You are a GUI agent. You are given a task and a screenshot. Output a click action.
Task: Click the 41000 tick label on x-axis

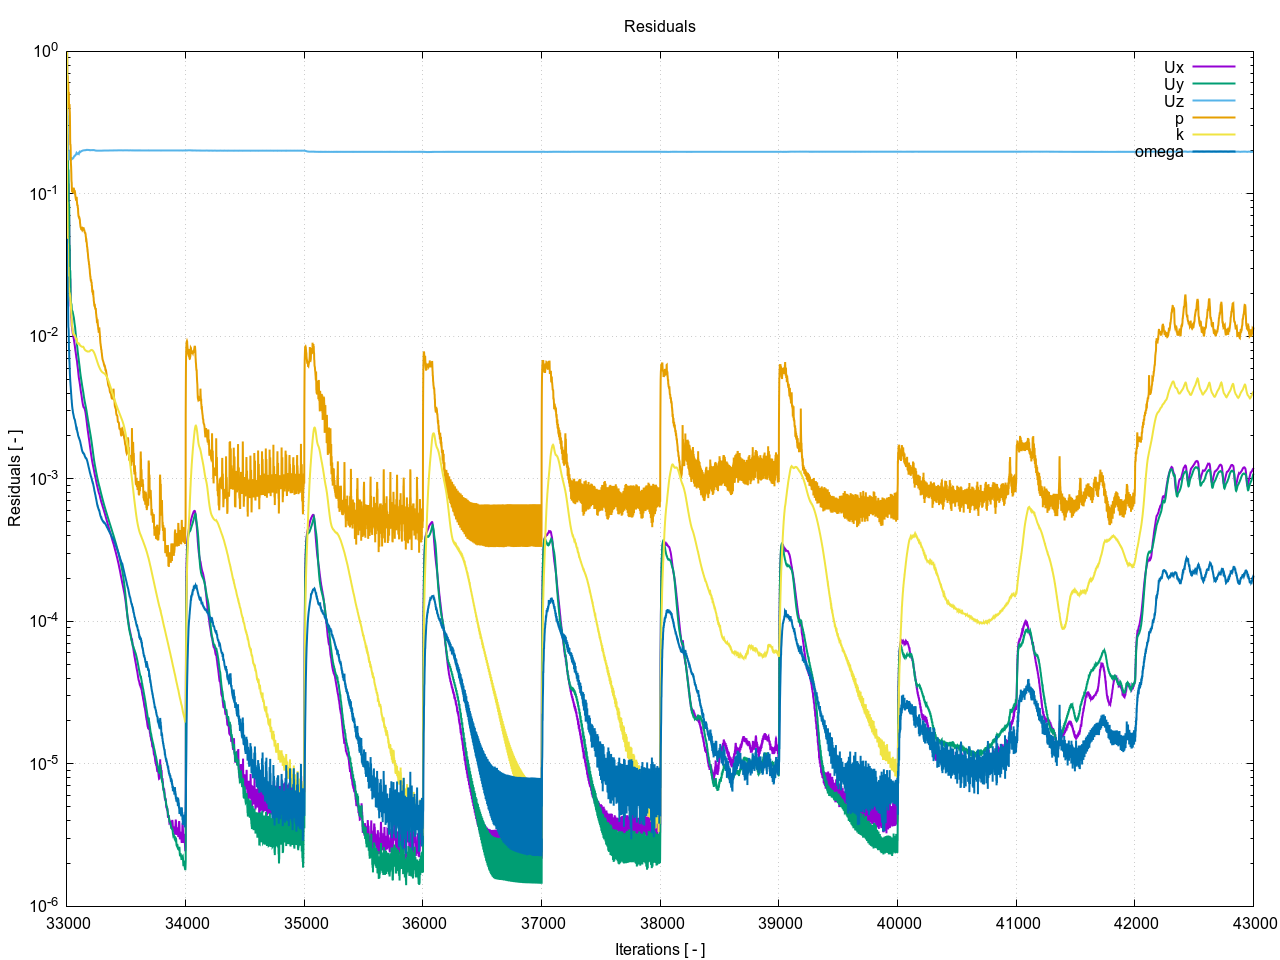(1016, 923)
